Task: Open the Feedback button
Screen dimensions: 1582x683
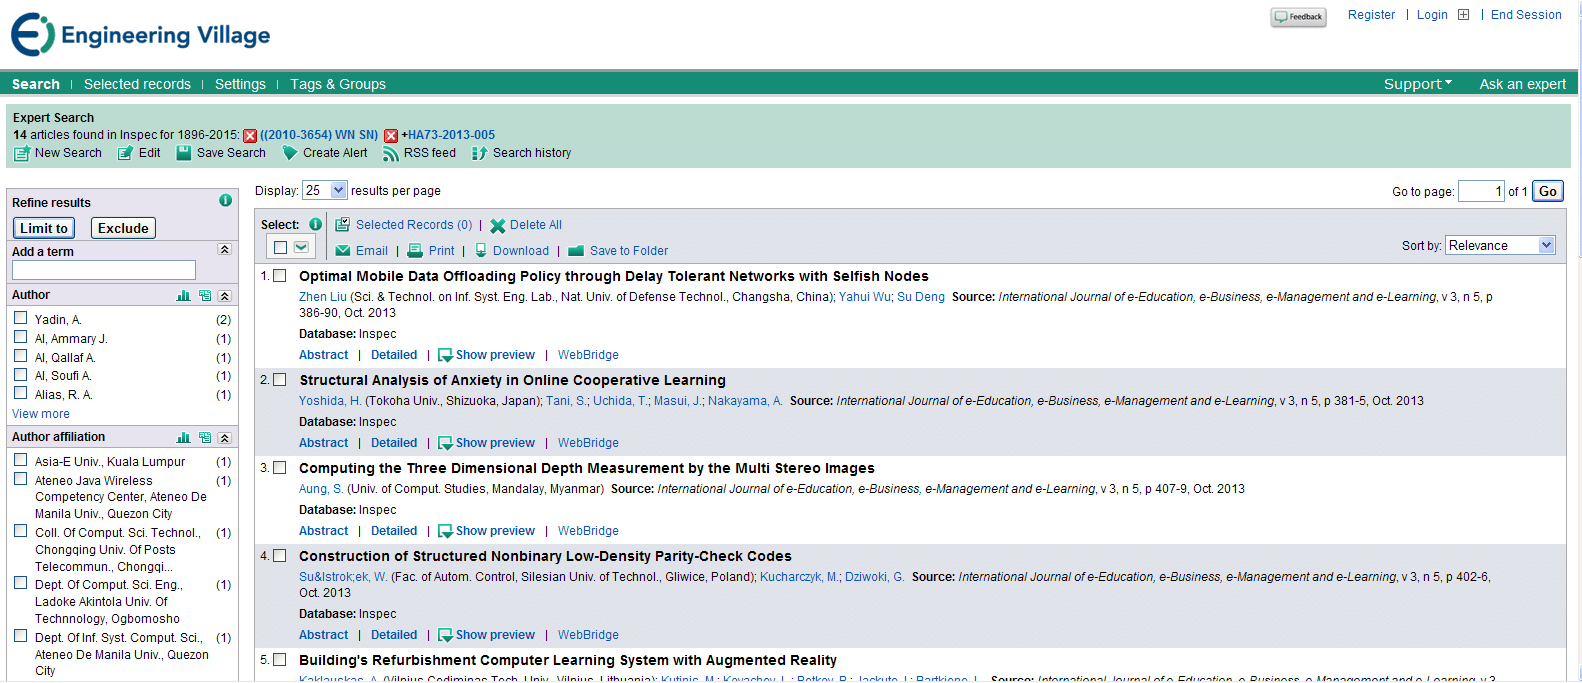Action: click(1298, 17)
